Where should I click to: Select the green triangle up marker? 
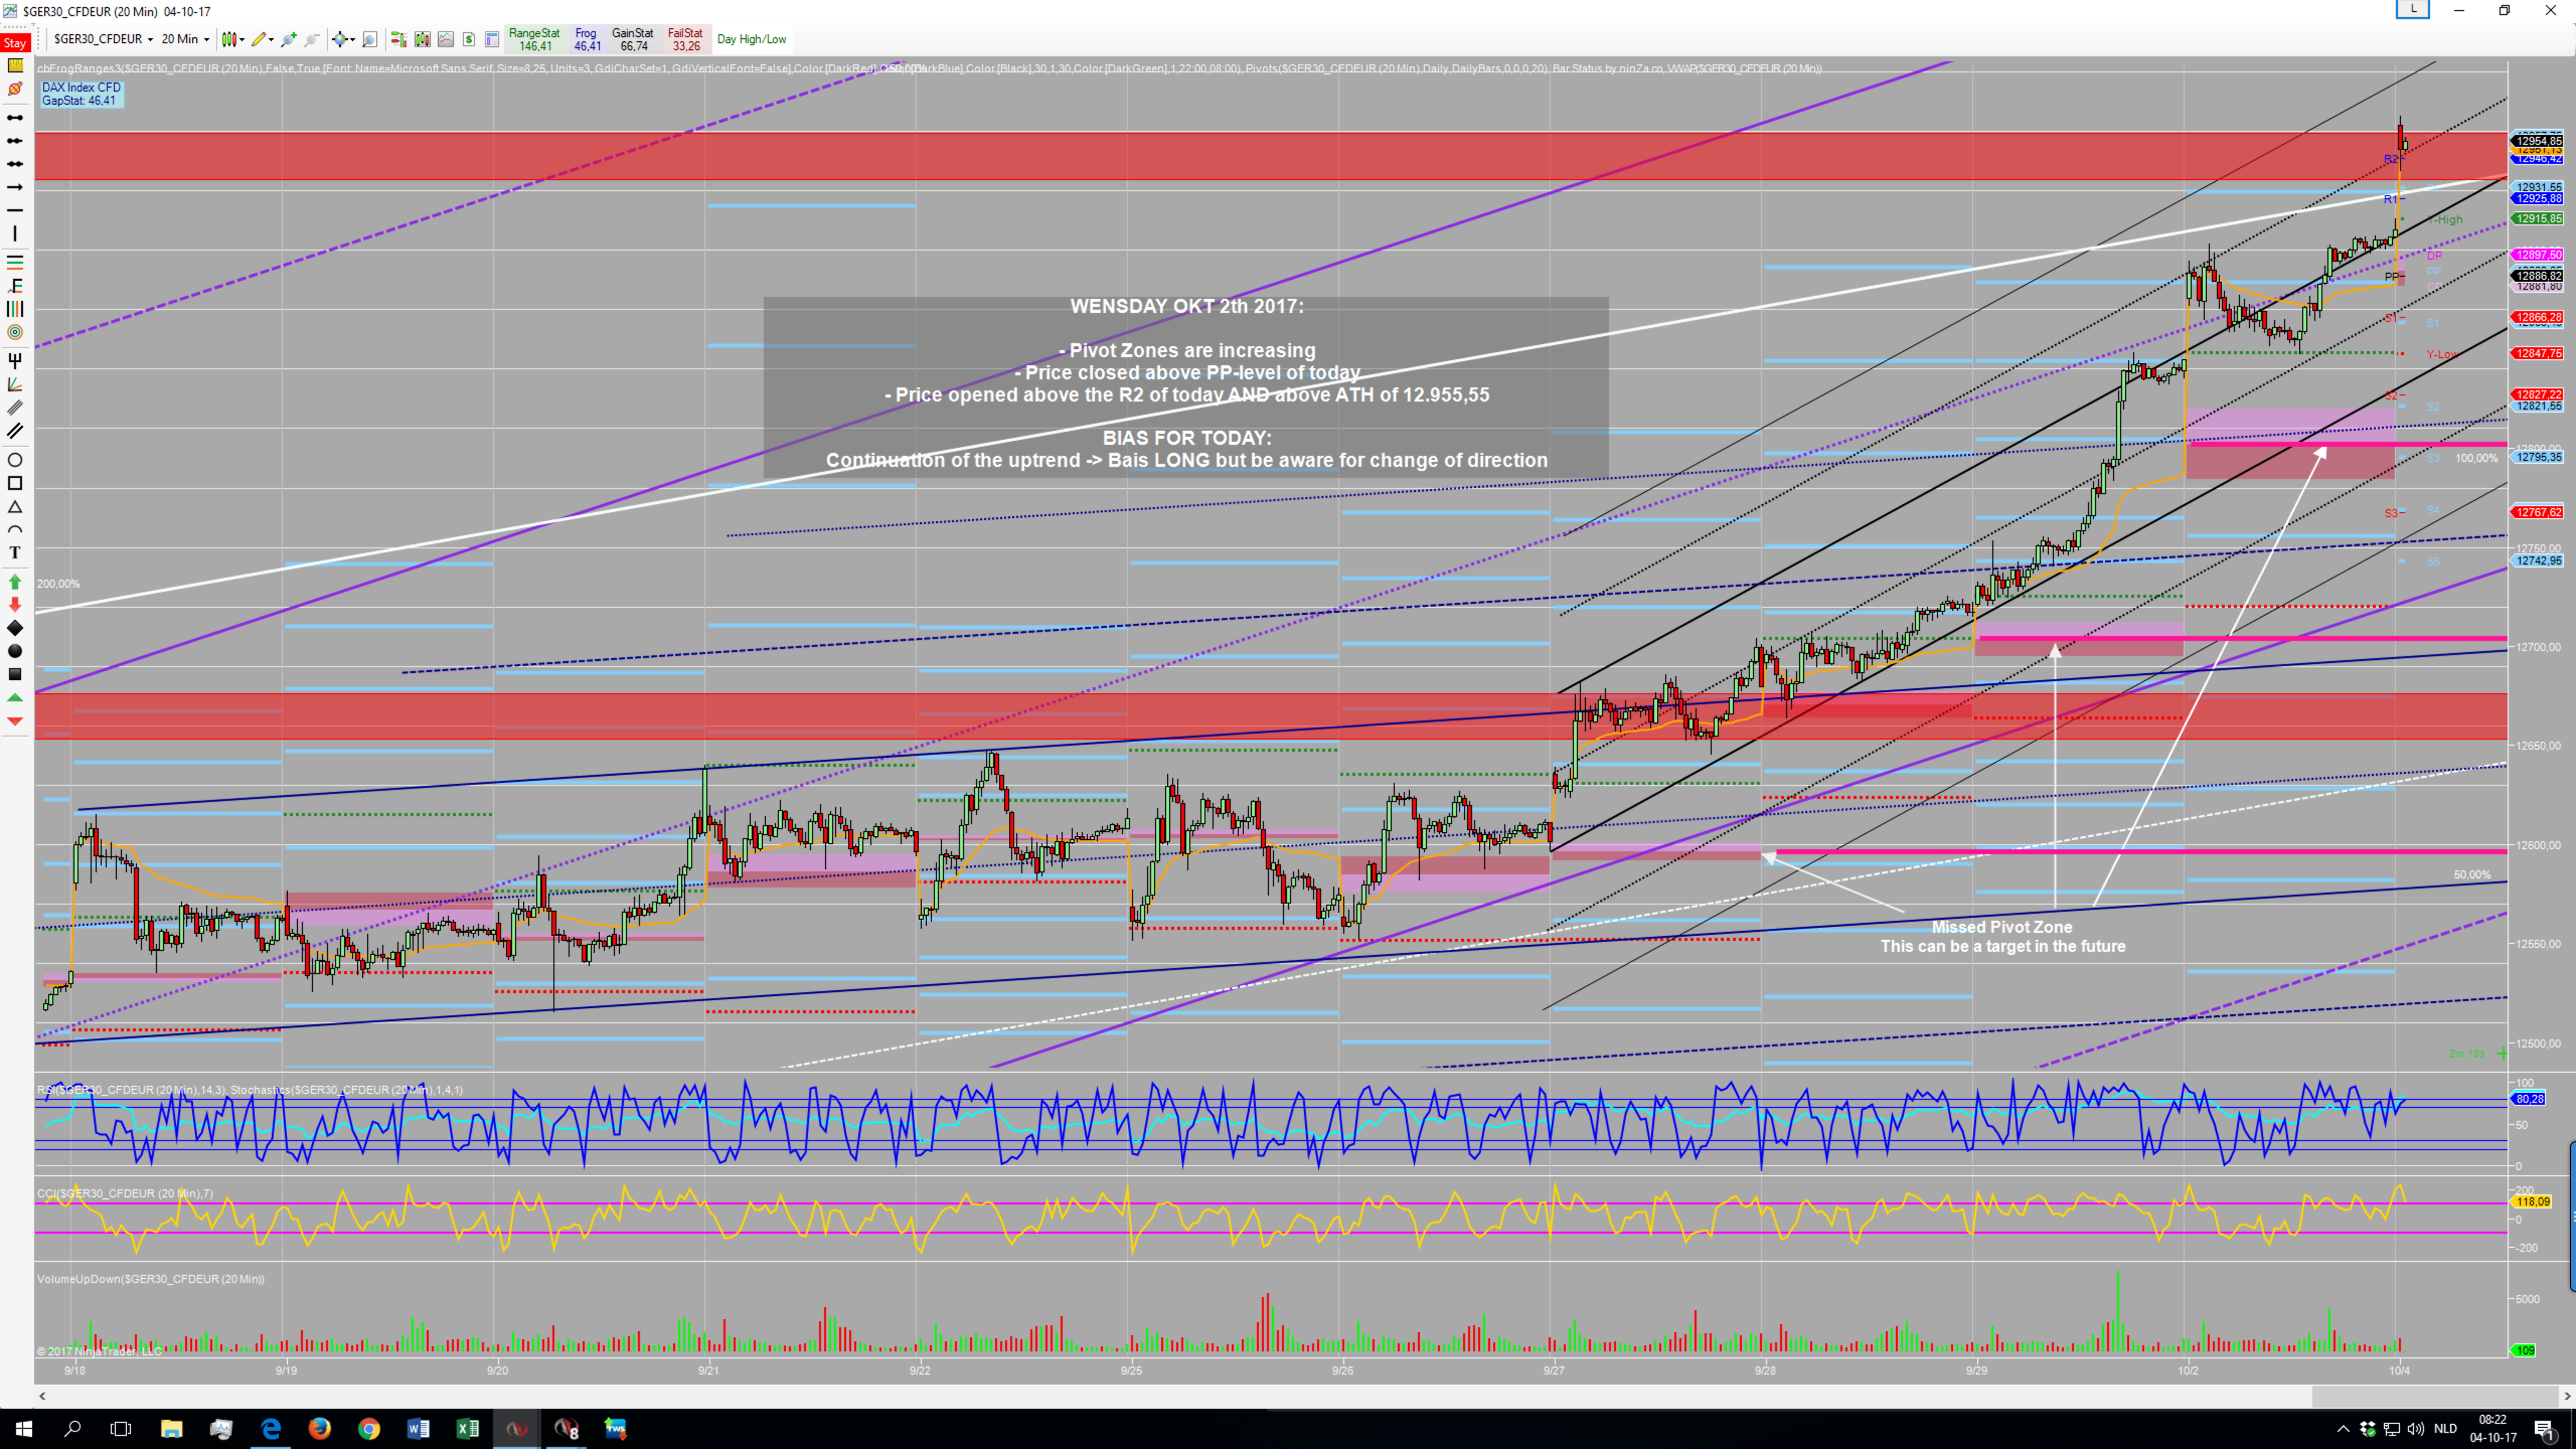coord(15,698)
